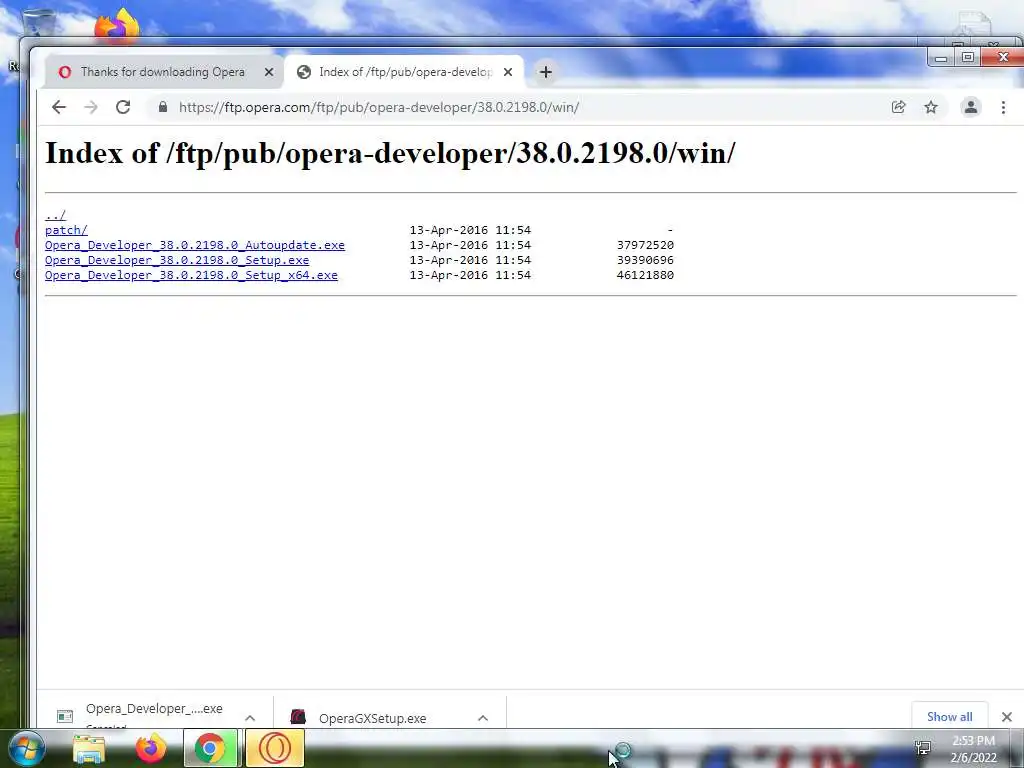
Task: Expand options for OperaGXSetup.exe download
Action: point(483,718)
